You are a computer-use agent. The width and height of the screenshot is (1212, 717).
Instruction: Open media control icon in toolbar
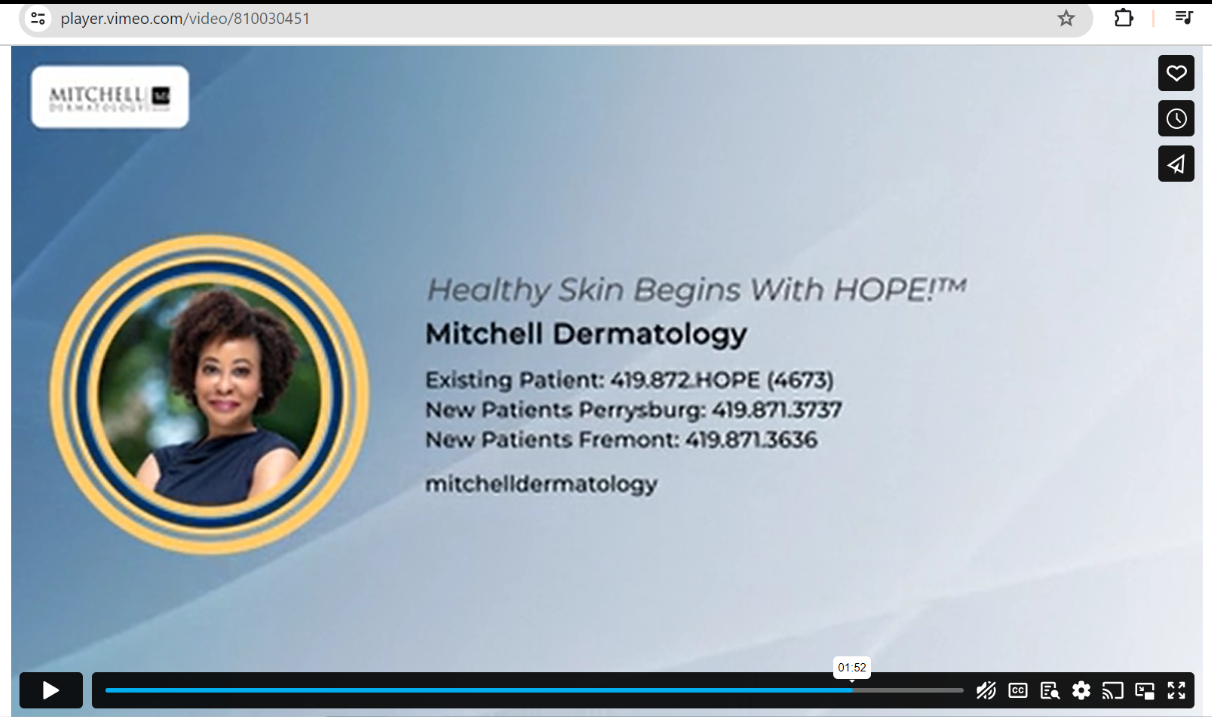(1184, 18)
